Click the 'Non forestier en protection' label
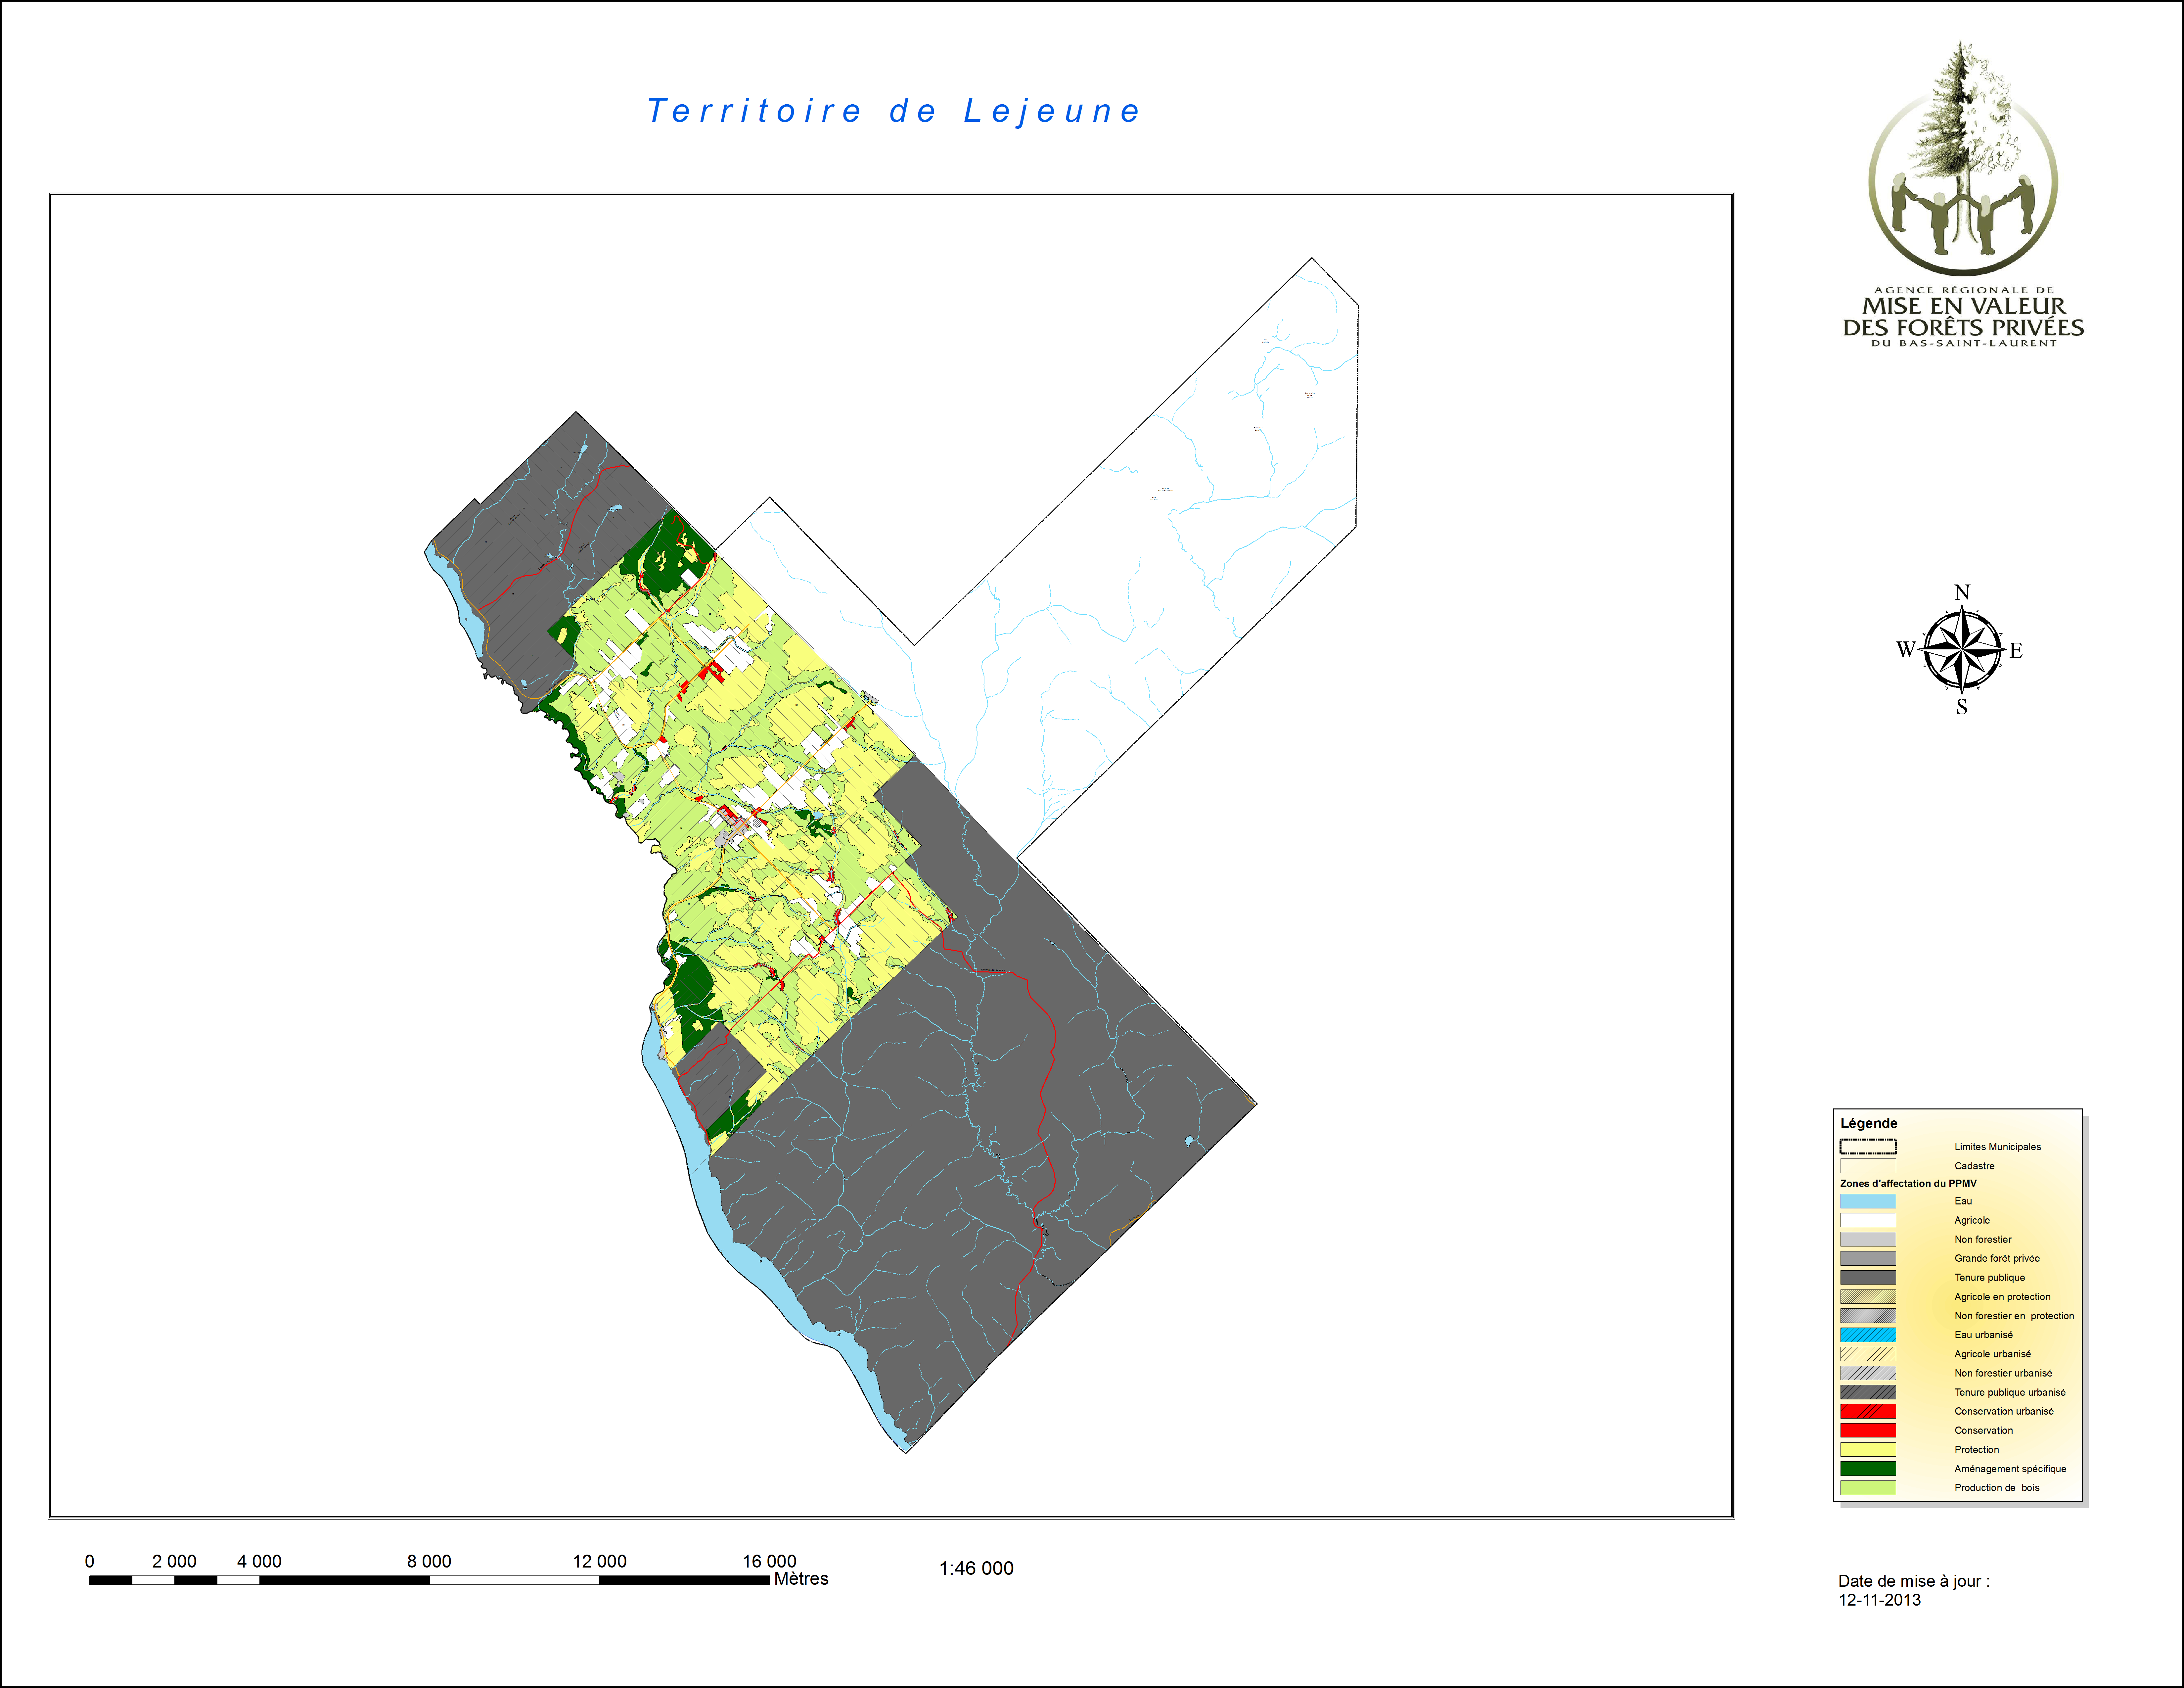 2014,1316
